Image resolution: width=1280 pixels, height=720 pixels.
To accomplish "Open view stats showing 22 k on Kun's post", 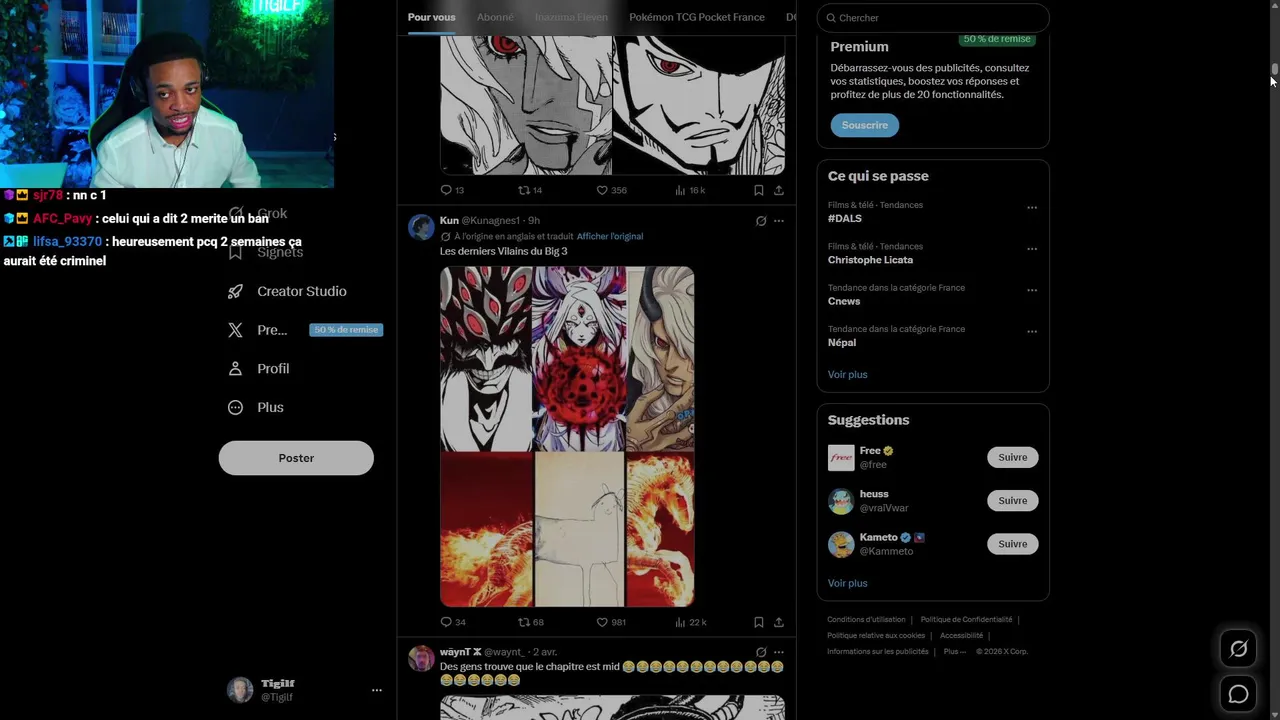I will coord(691,622).
